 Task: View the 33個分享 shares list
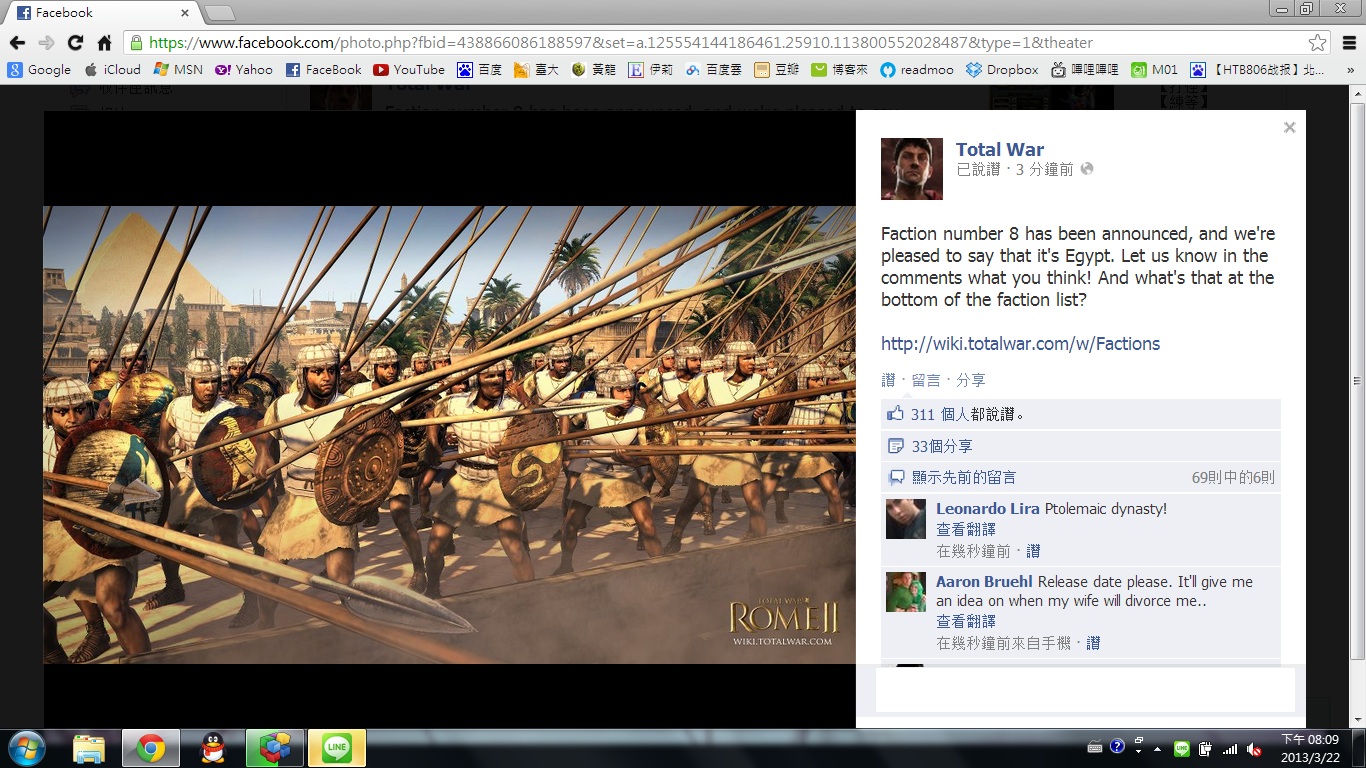[942, 446]
